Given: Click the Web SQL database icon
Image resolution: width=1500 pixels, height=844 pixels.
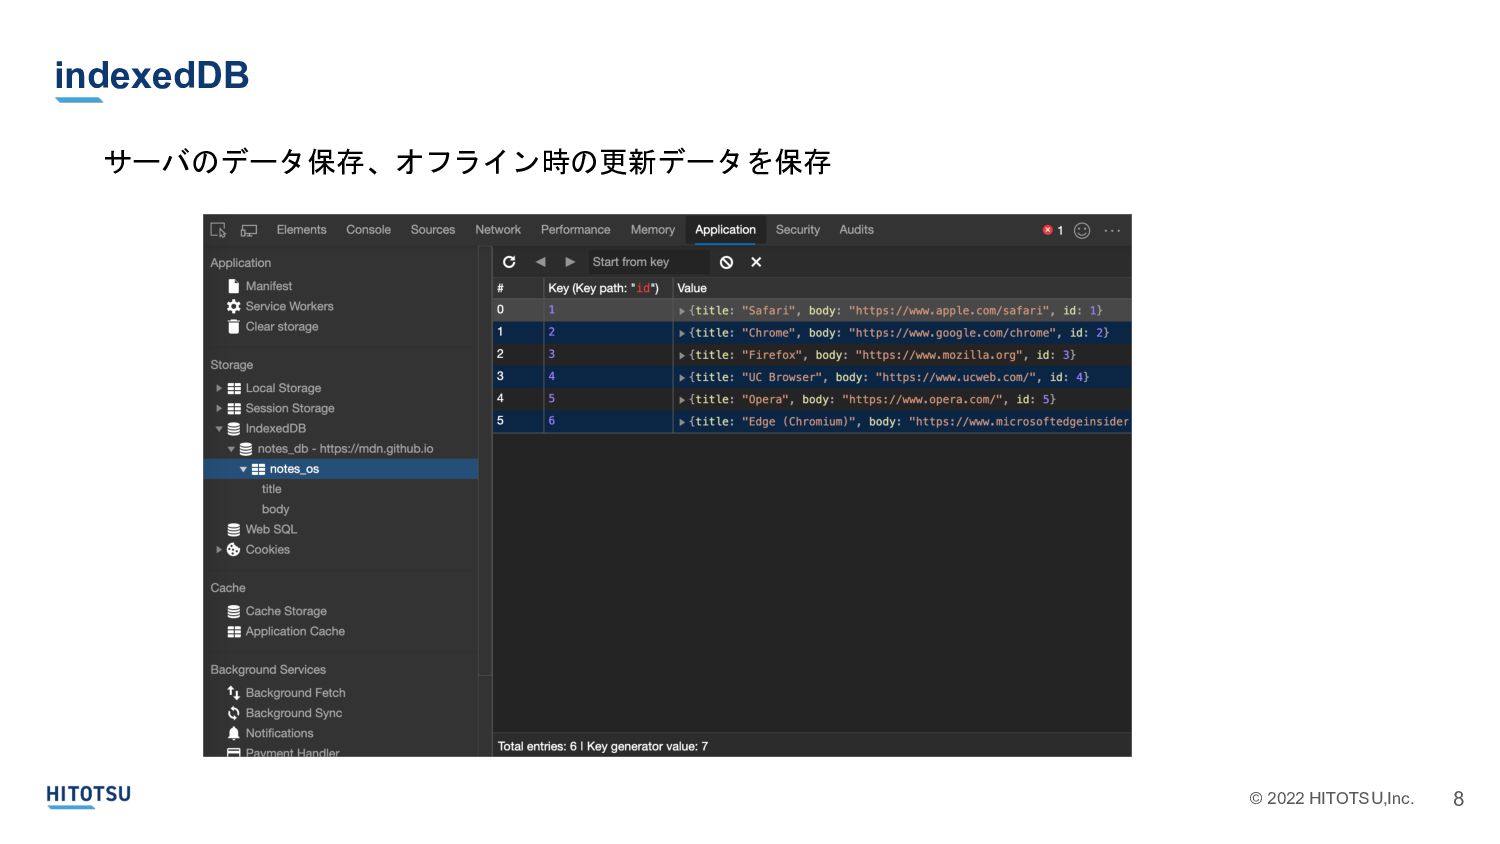Looking at the screenshot, I should click(233, 530).
